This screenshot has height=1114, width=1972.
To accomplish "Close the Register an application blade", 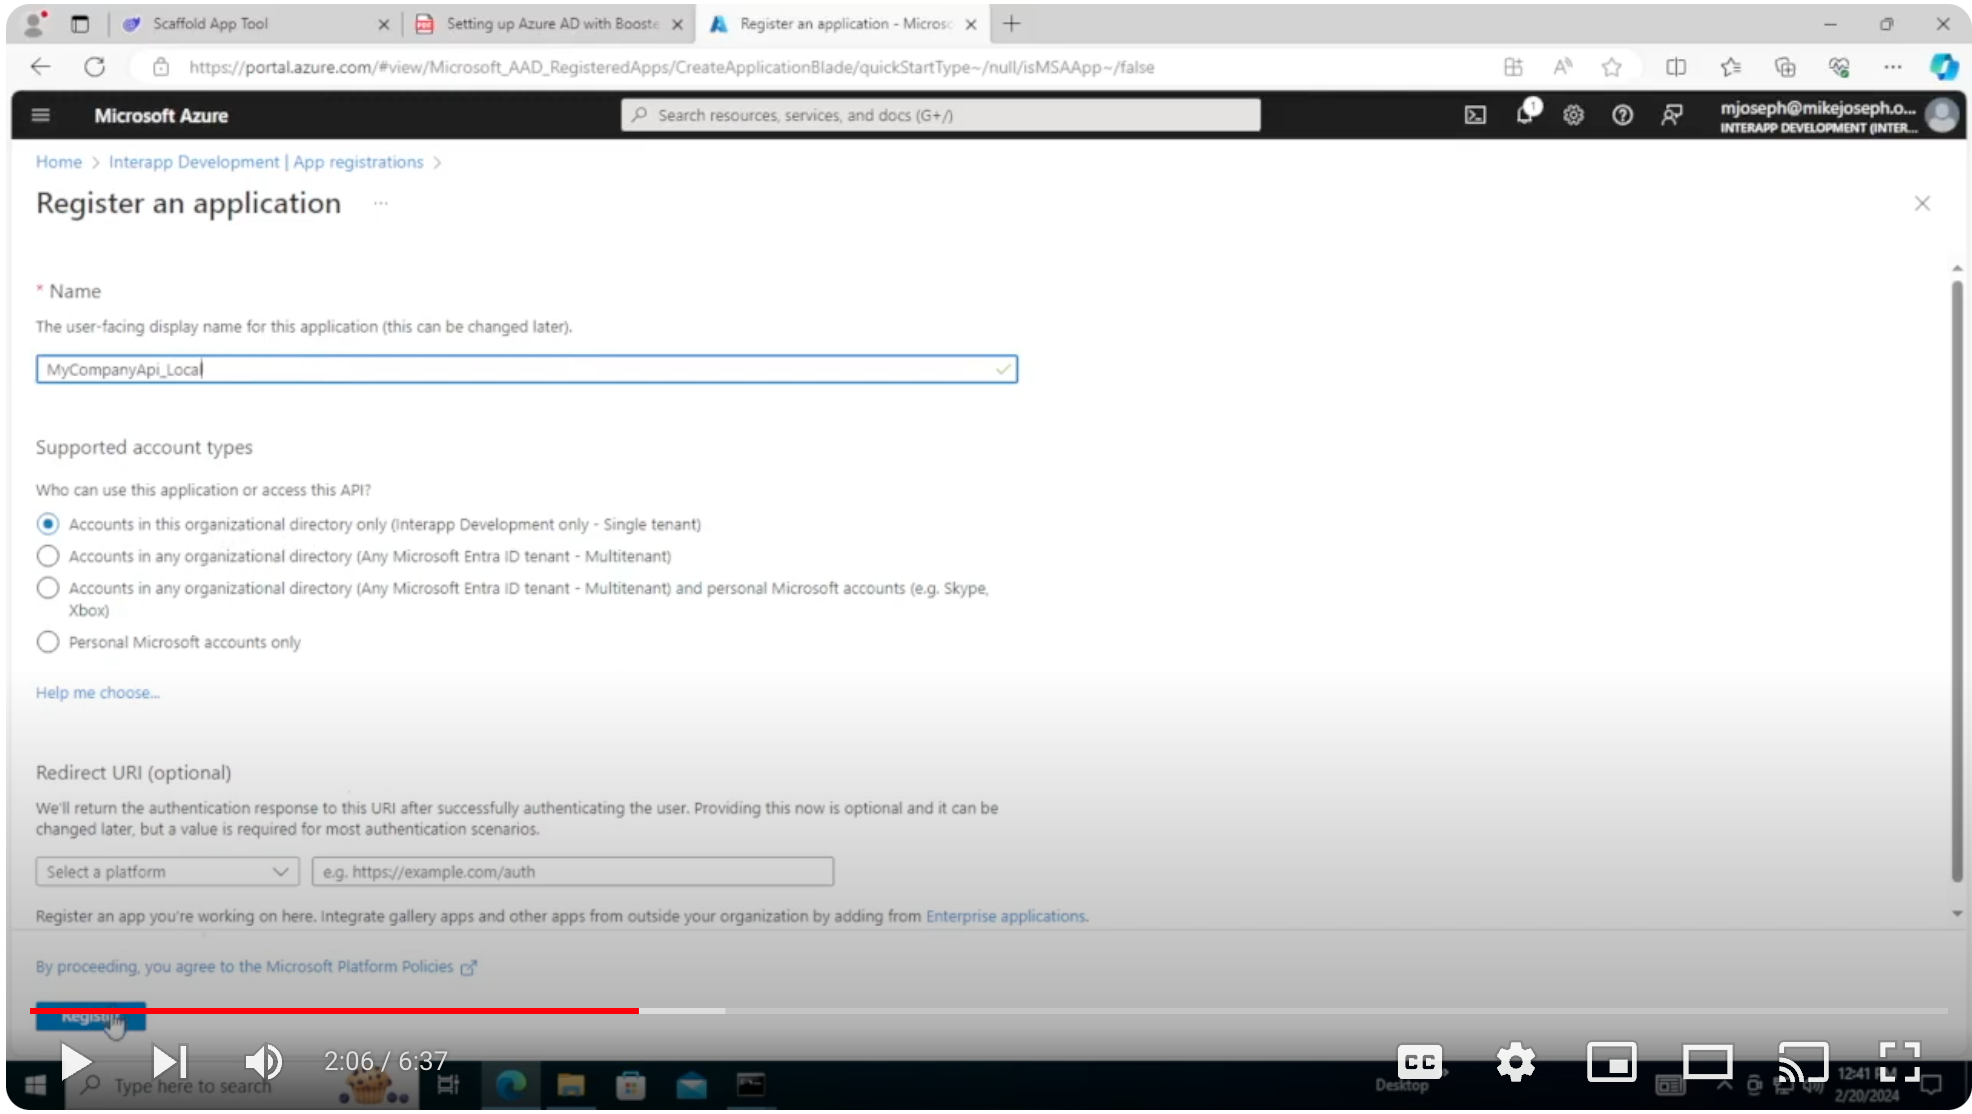I will tap(1922, 203).
